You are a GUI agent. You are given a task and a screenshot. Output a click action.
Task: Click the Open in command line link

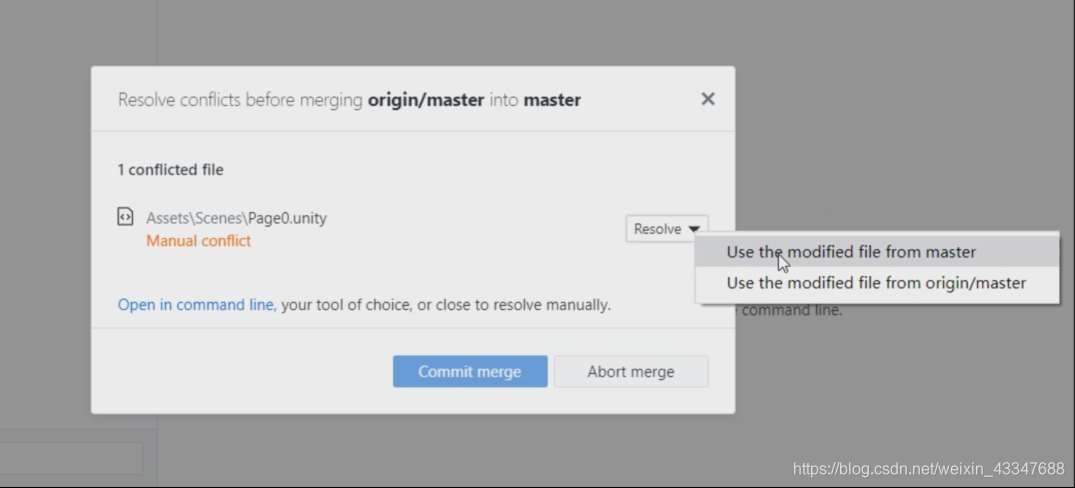point(197,304)
